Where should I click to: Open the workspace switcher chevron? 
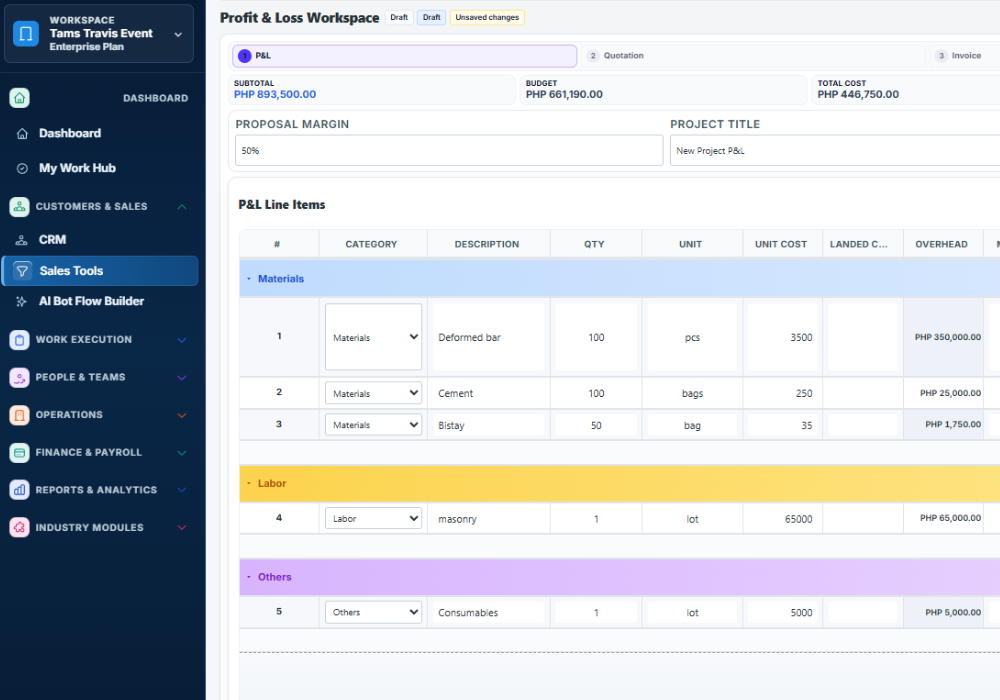(x=178, y=34)
